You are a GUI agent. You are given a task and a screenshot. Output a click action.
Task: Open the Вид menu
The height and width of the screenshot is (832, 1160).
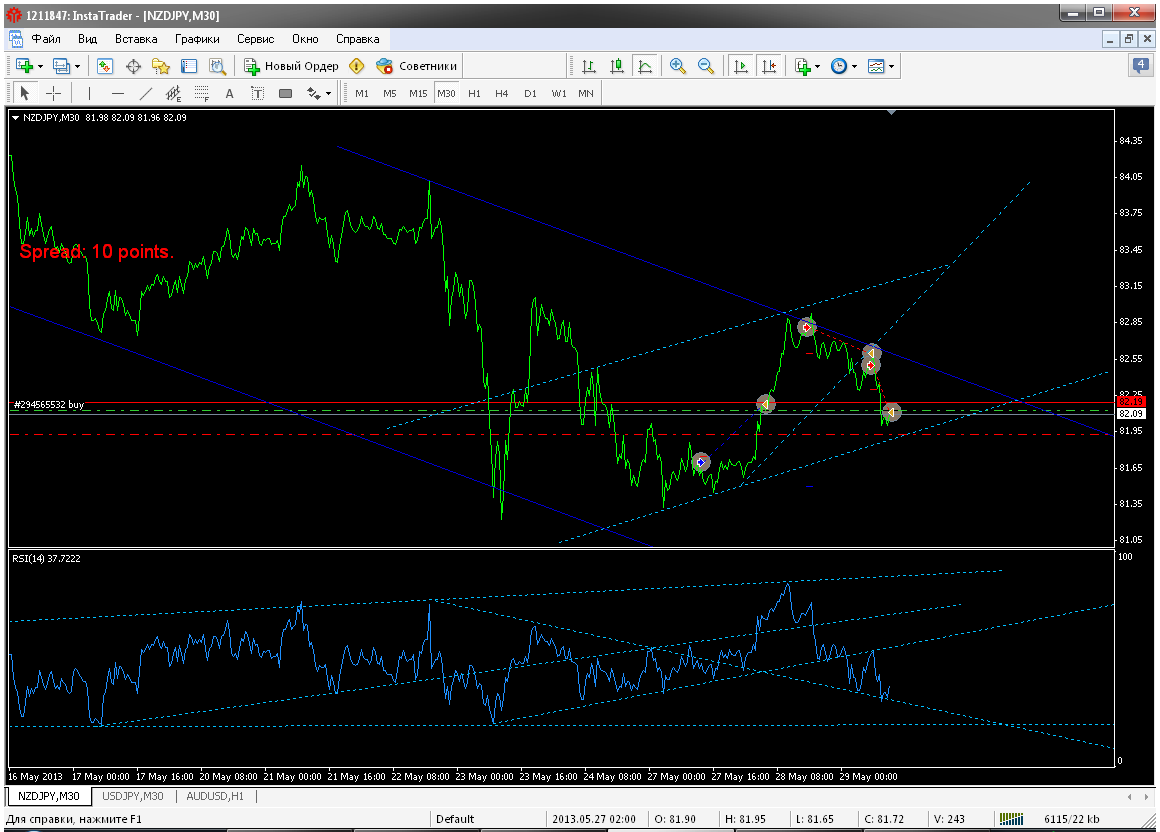pos(87,39)
